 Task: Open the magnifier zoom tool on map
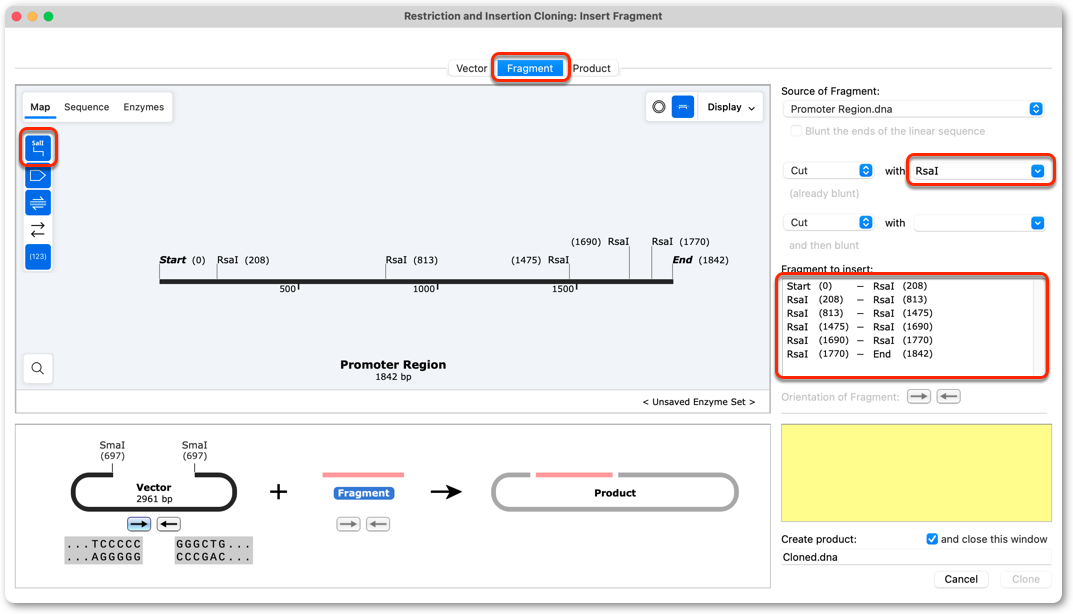(x=38, y=368)
